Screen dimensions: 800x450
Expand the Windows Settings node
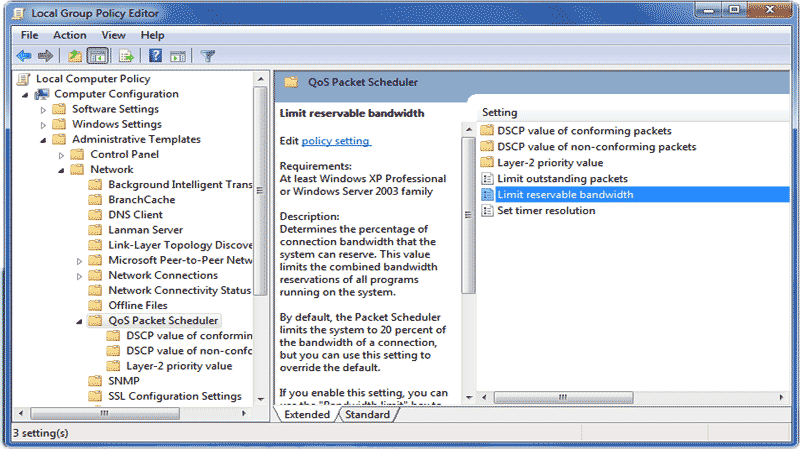tap(43, 125)
